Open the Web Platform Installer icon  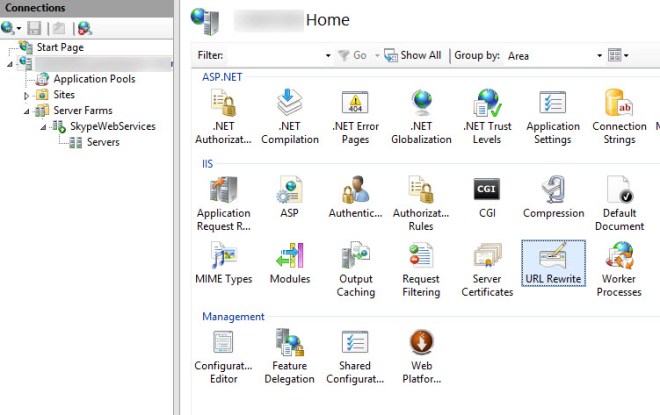(421, 357)
